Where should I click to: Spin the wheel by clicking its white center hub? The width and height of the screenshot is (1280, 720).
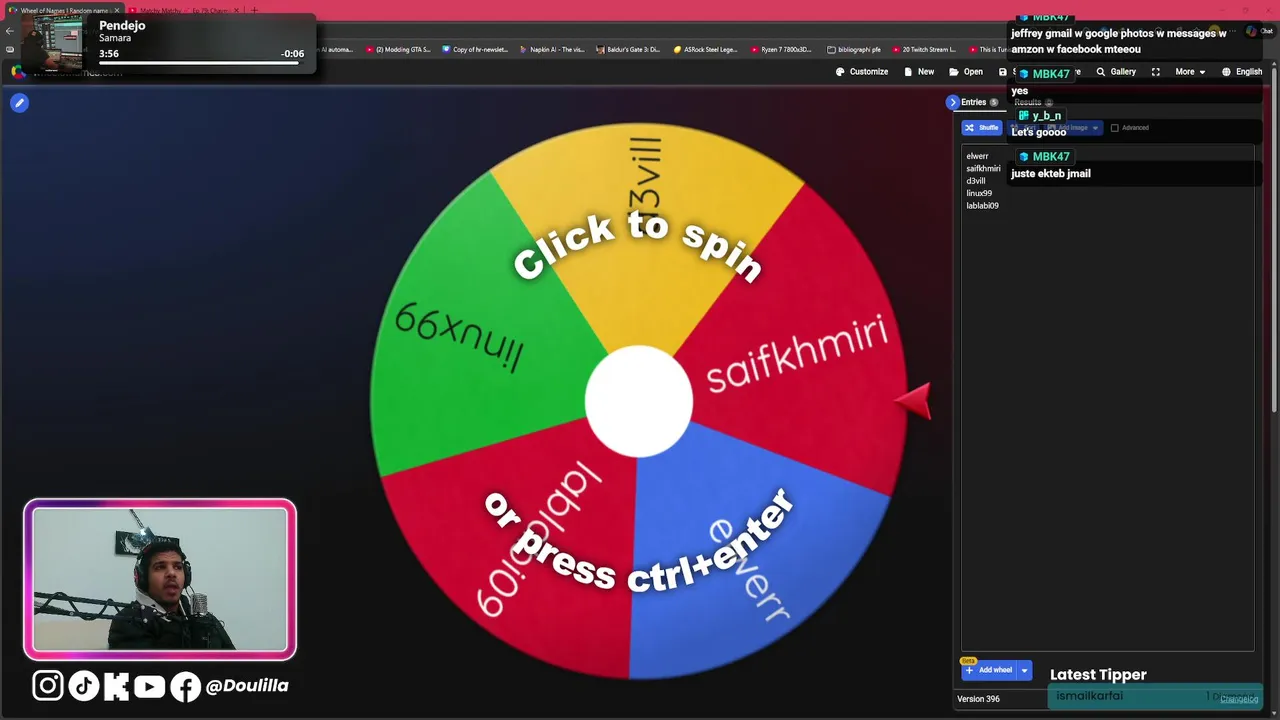tap(638, 401)
